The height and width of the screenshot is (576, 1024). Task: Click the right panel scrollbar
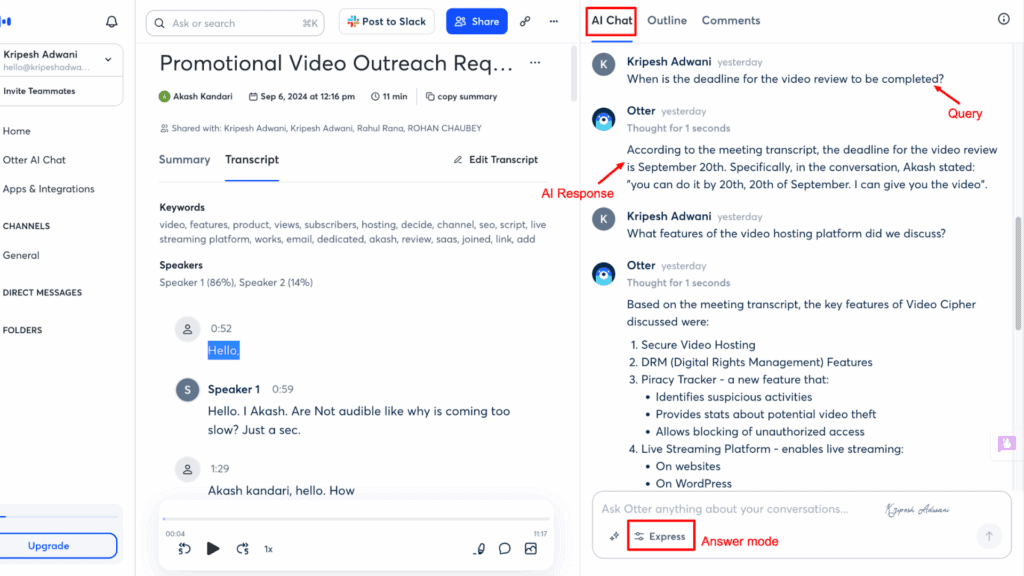[1018, 273]
